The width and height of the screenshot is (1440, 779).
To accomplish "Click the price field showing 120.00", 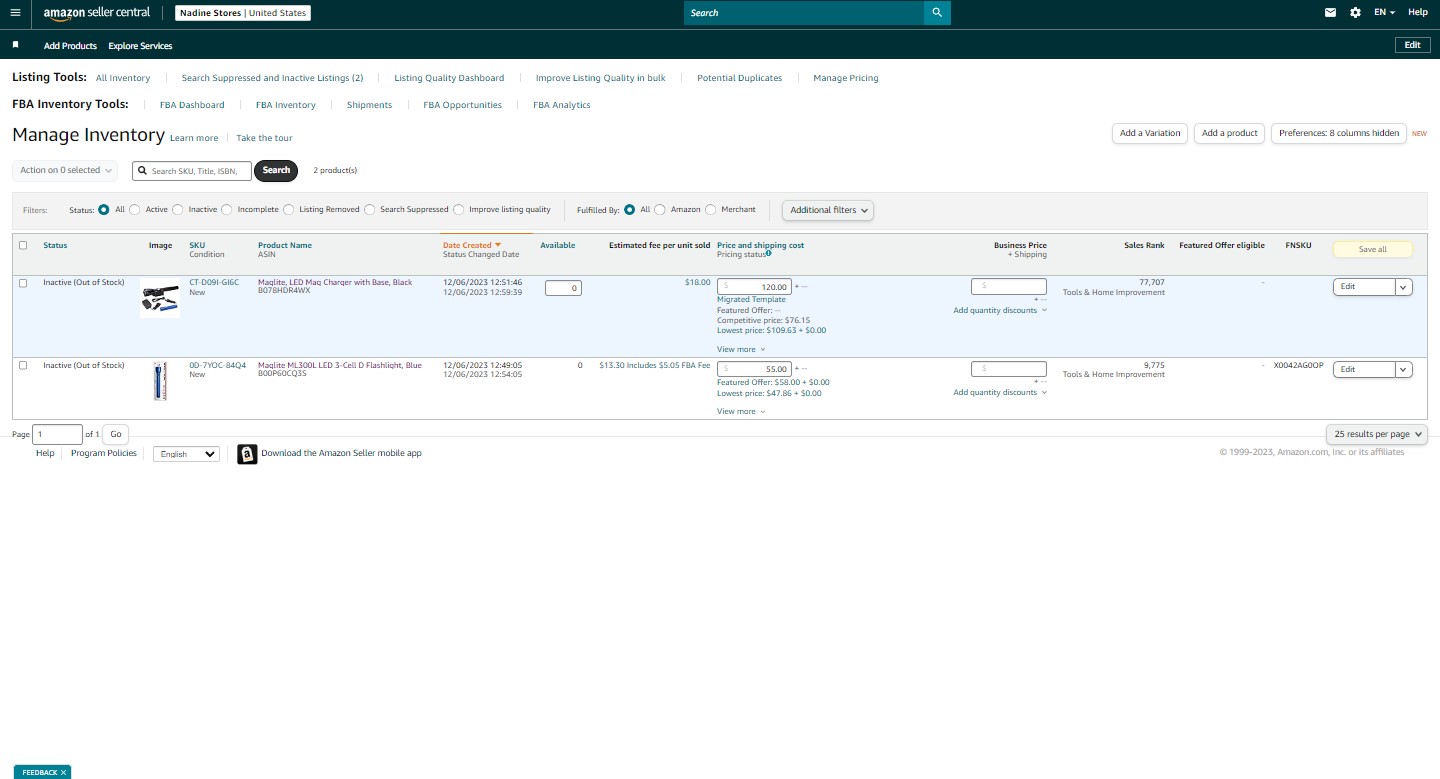I will tap(754, 287).
